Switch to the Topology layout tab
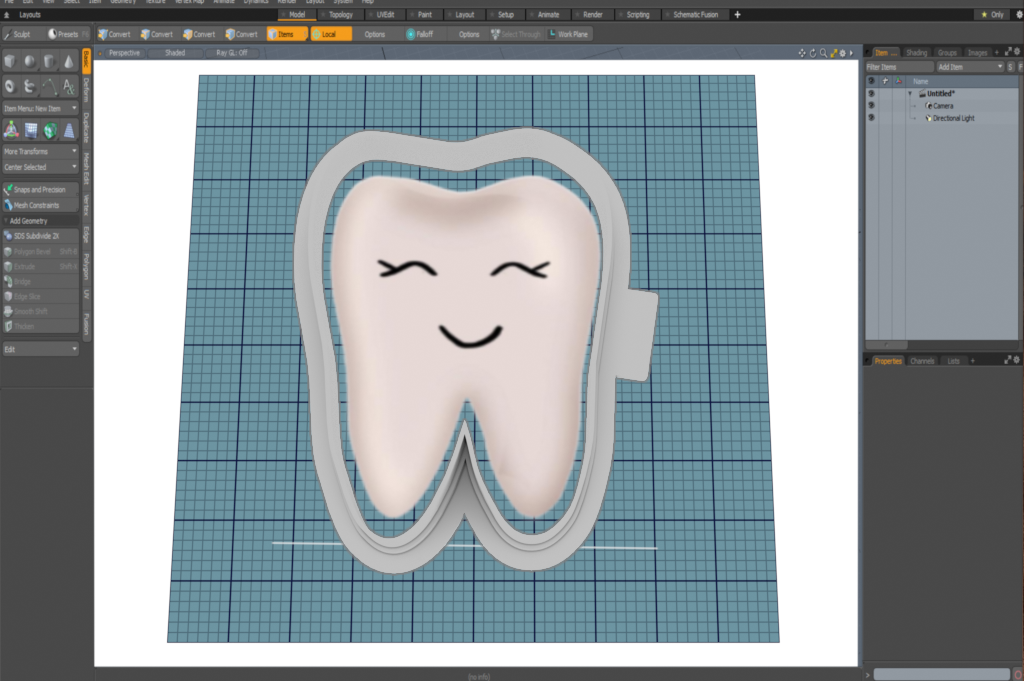The height and width of the screenshot is (681, 1024). coord(340,14)
